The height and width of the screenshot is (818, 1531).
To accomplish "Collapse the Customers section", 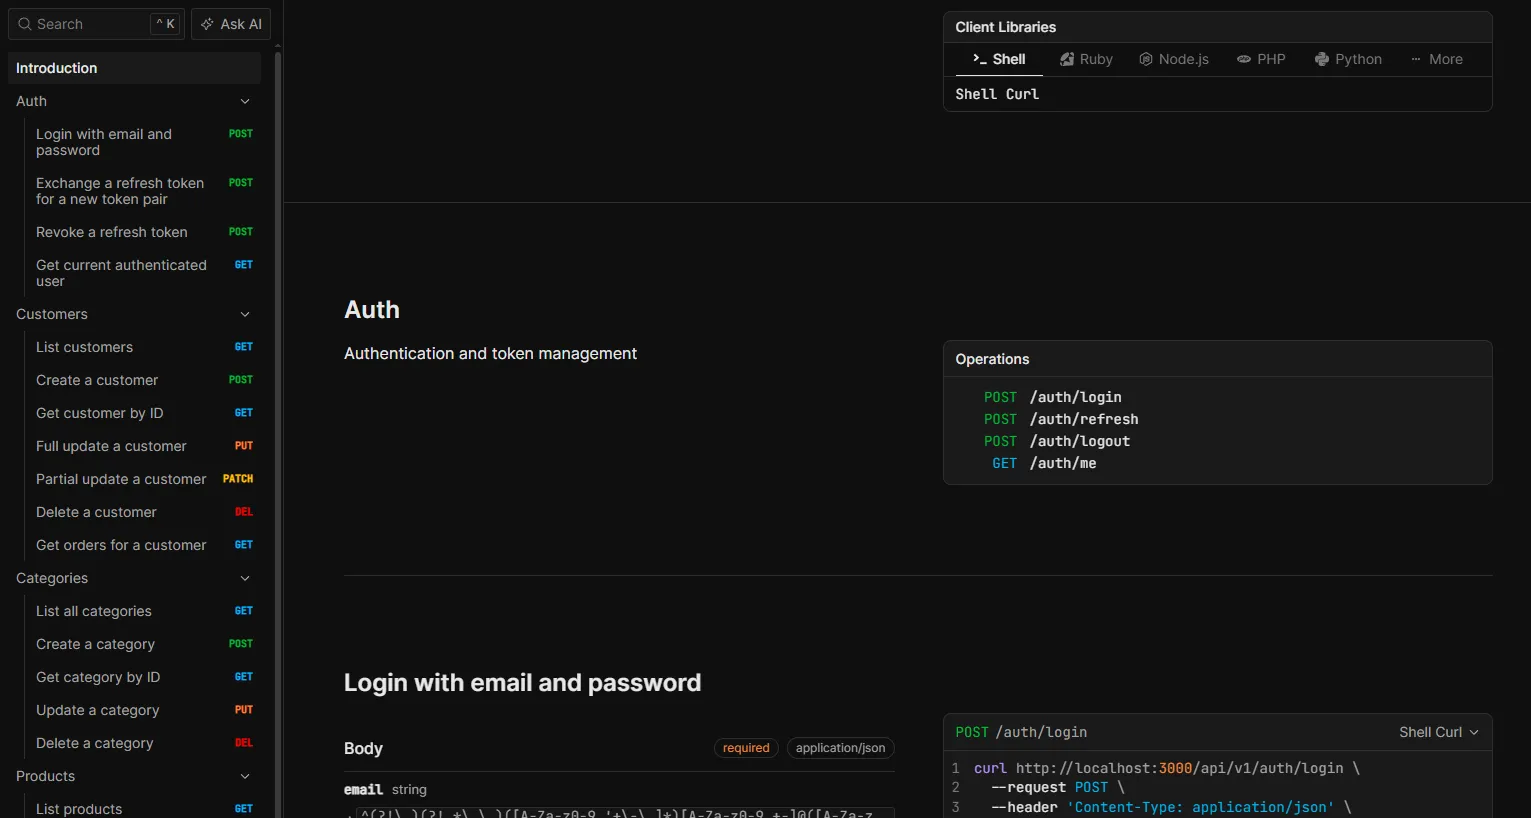I will coord(245,313).
